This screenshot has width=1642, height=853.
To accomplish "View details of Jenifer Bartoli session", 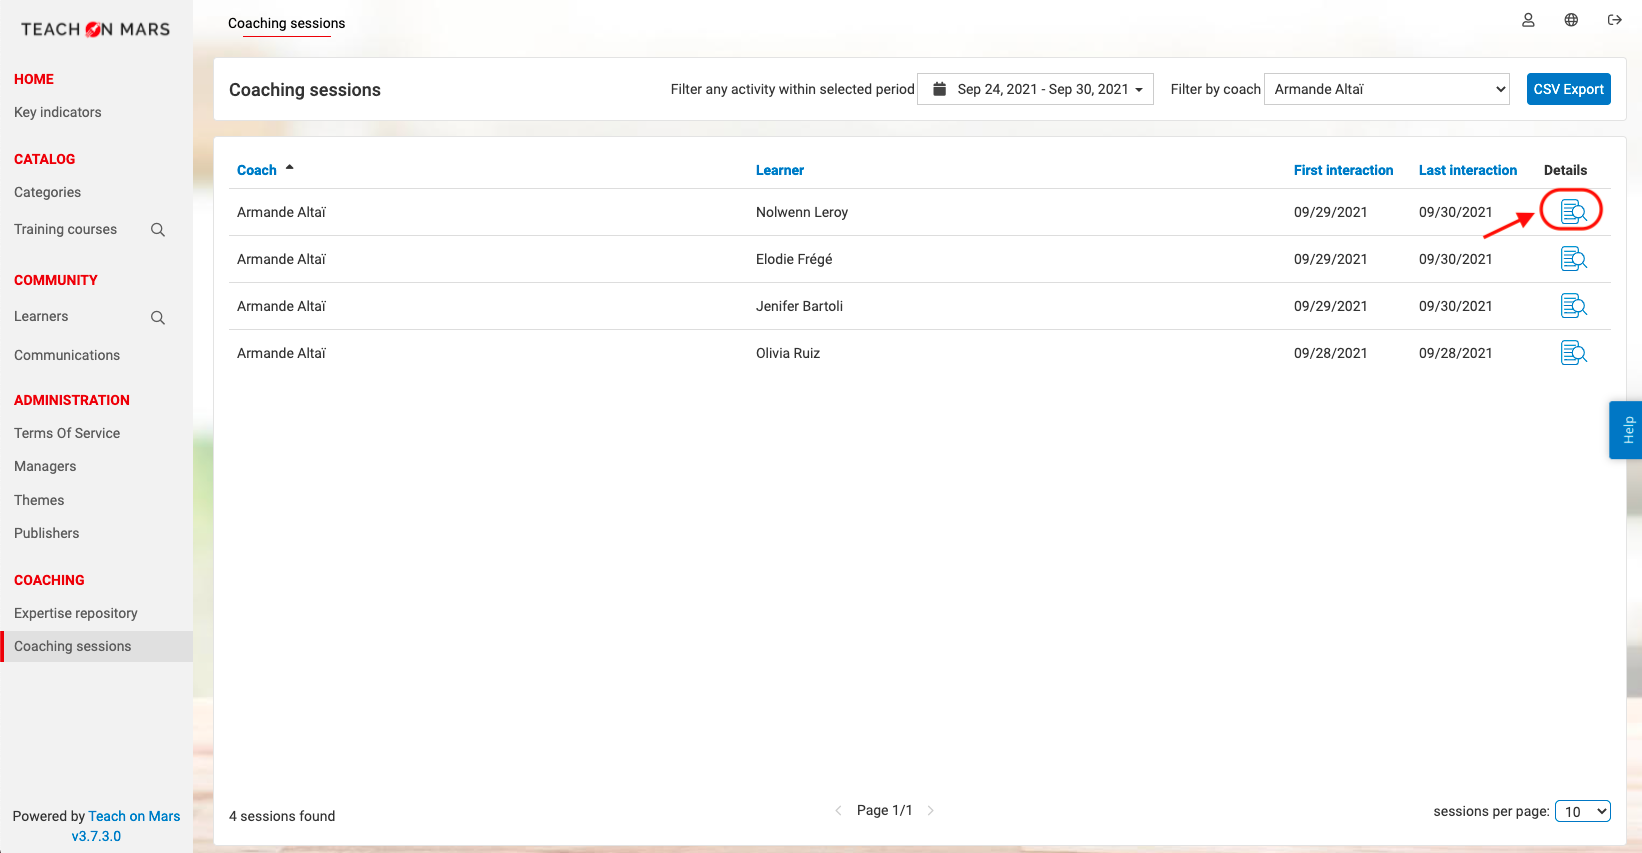I will 1573,306.
